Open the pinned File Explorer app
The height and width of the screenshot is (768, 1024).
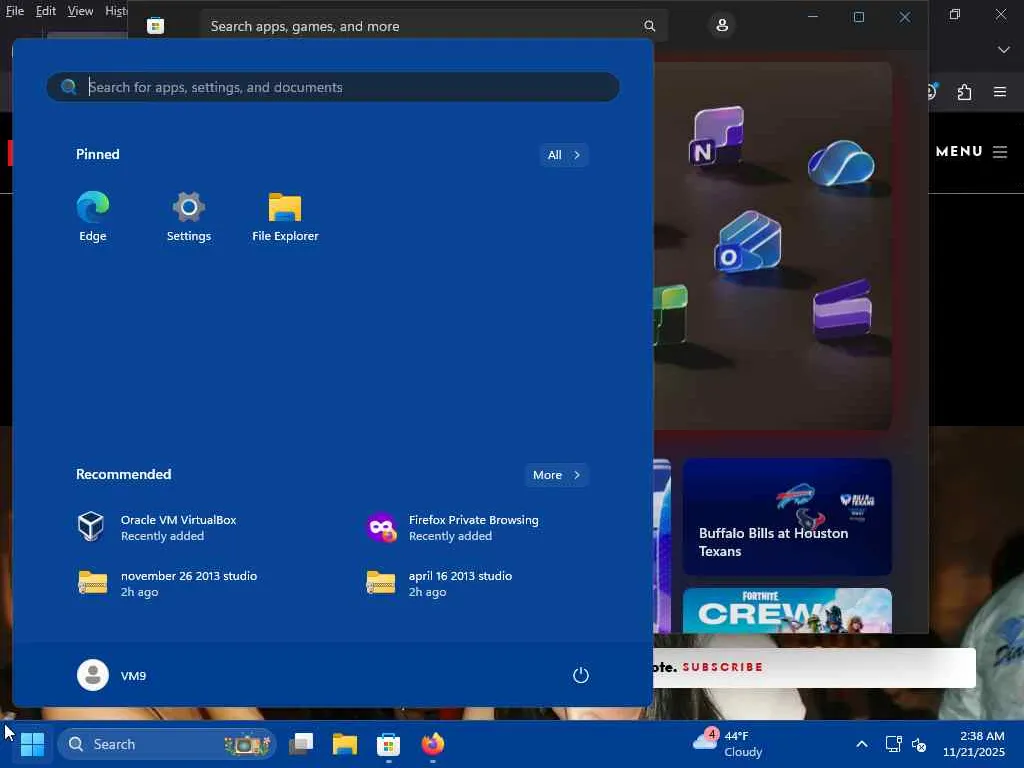285,217
